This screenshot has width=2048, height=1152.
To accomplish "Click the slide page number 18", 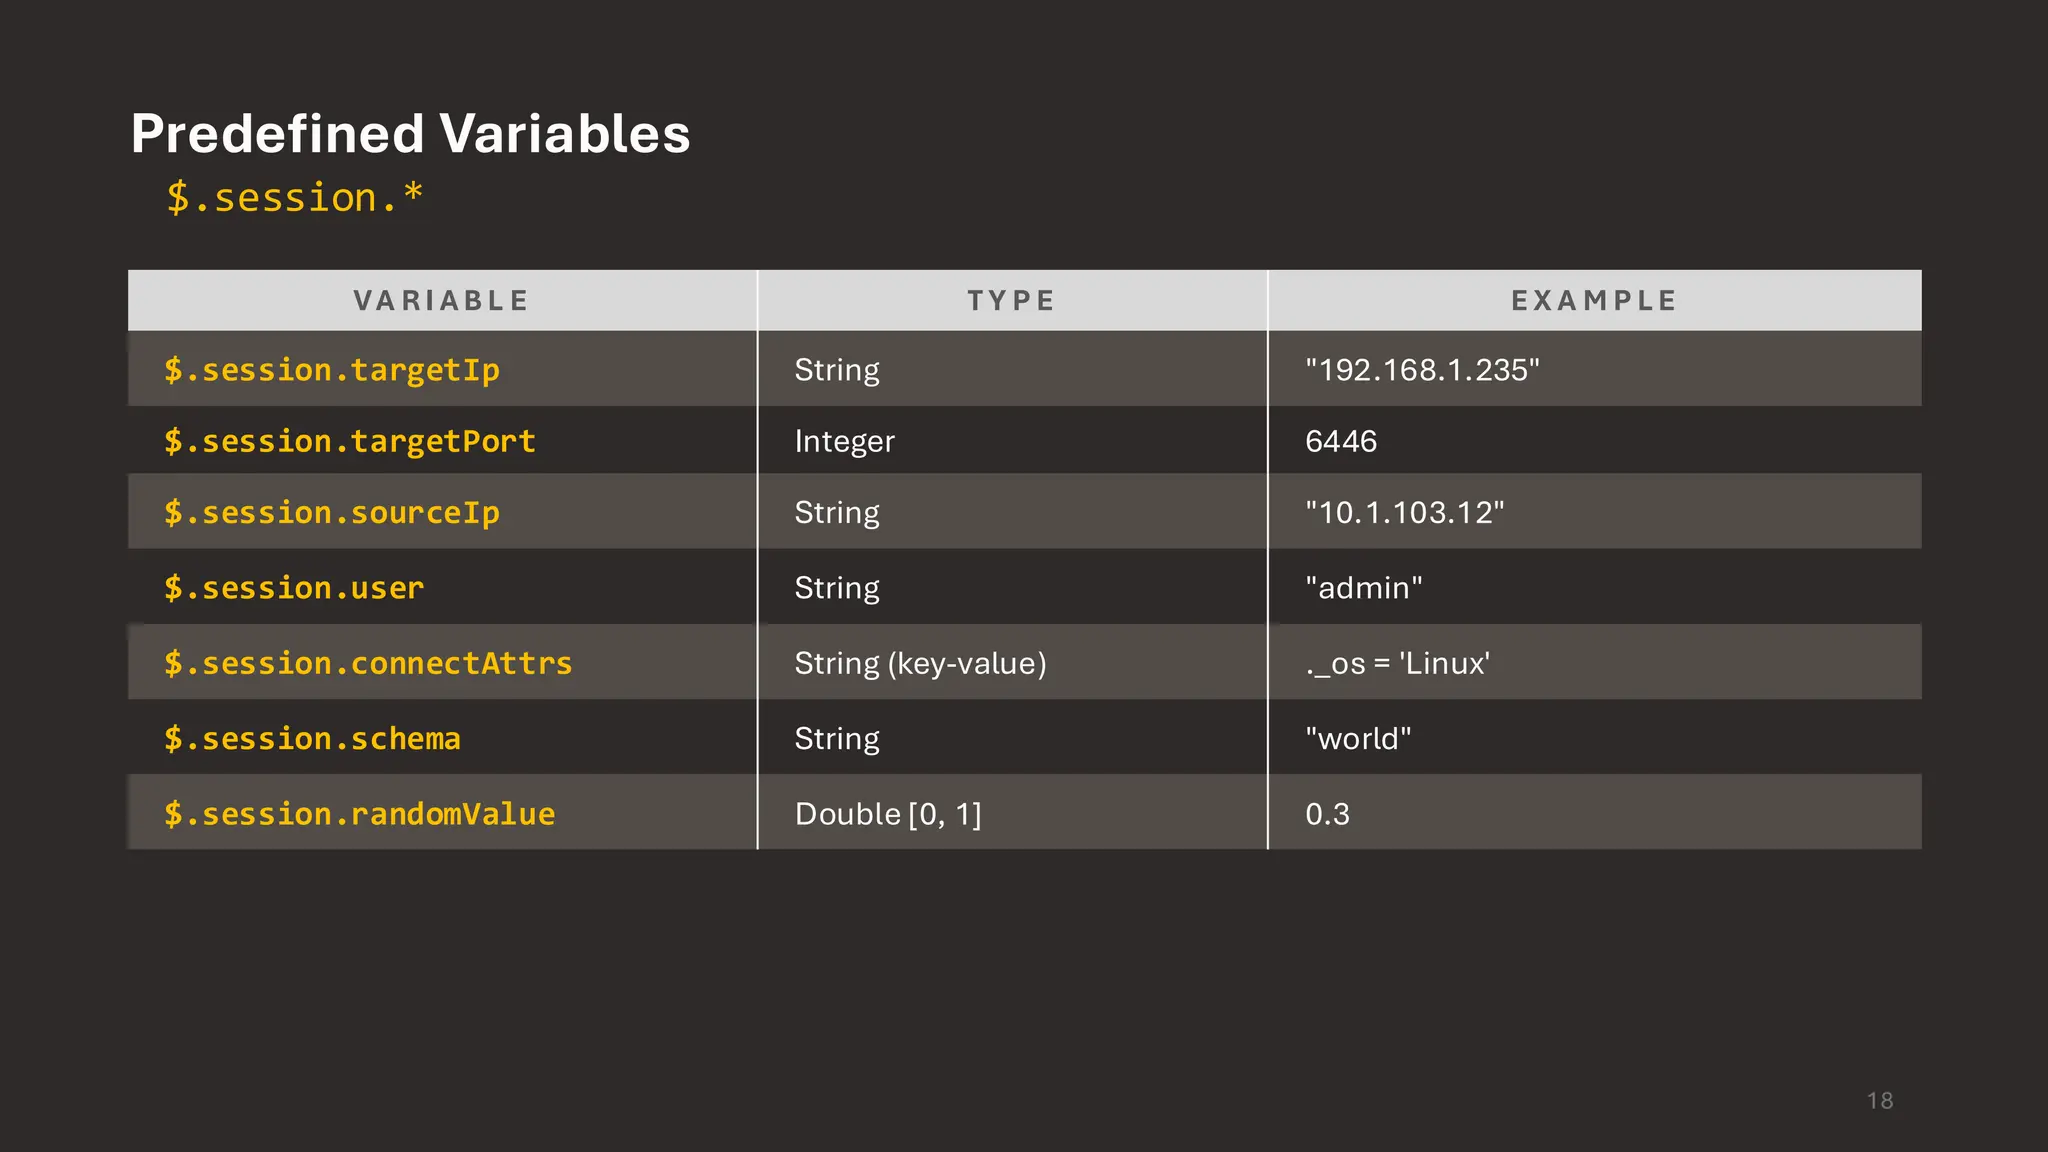I will (1879, 1101).
